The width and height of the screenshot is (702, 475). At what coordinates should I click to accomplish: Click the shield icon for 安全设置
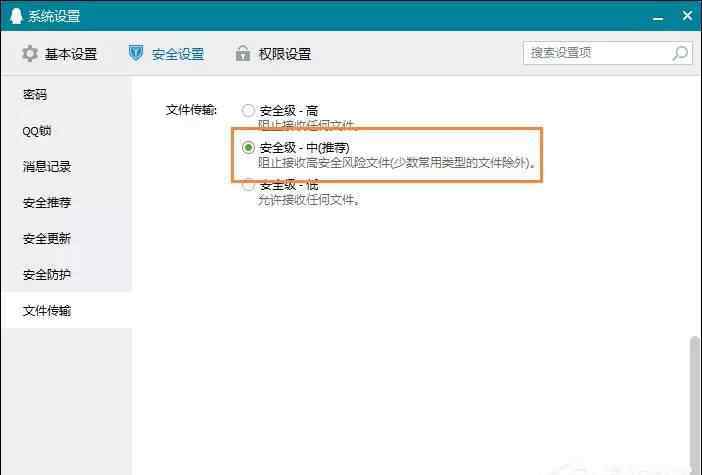coord(136,53)
